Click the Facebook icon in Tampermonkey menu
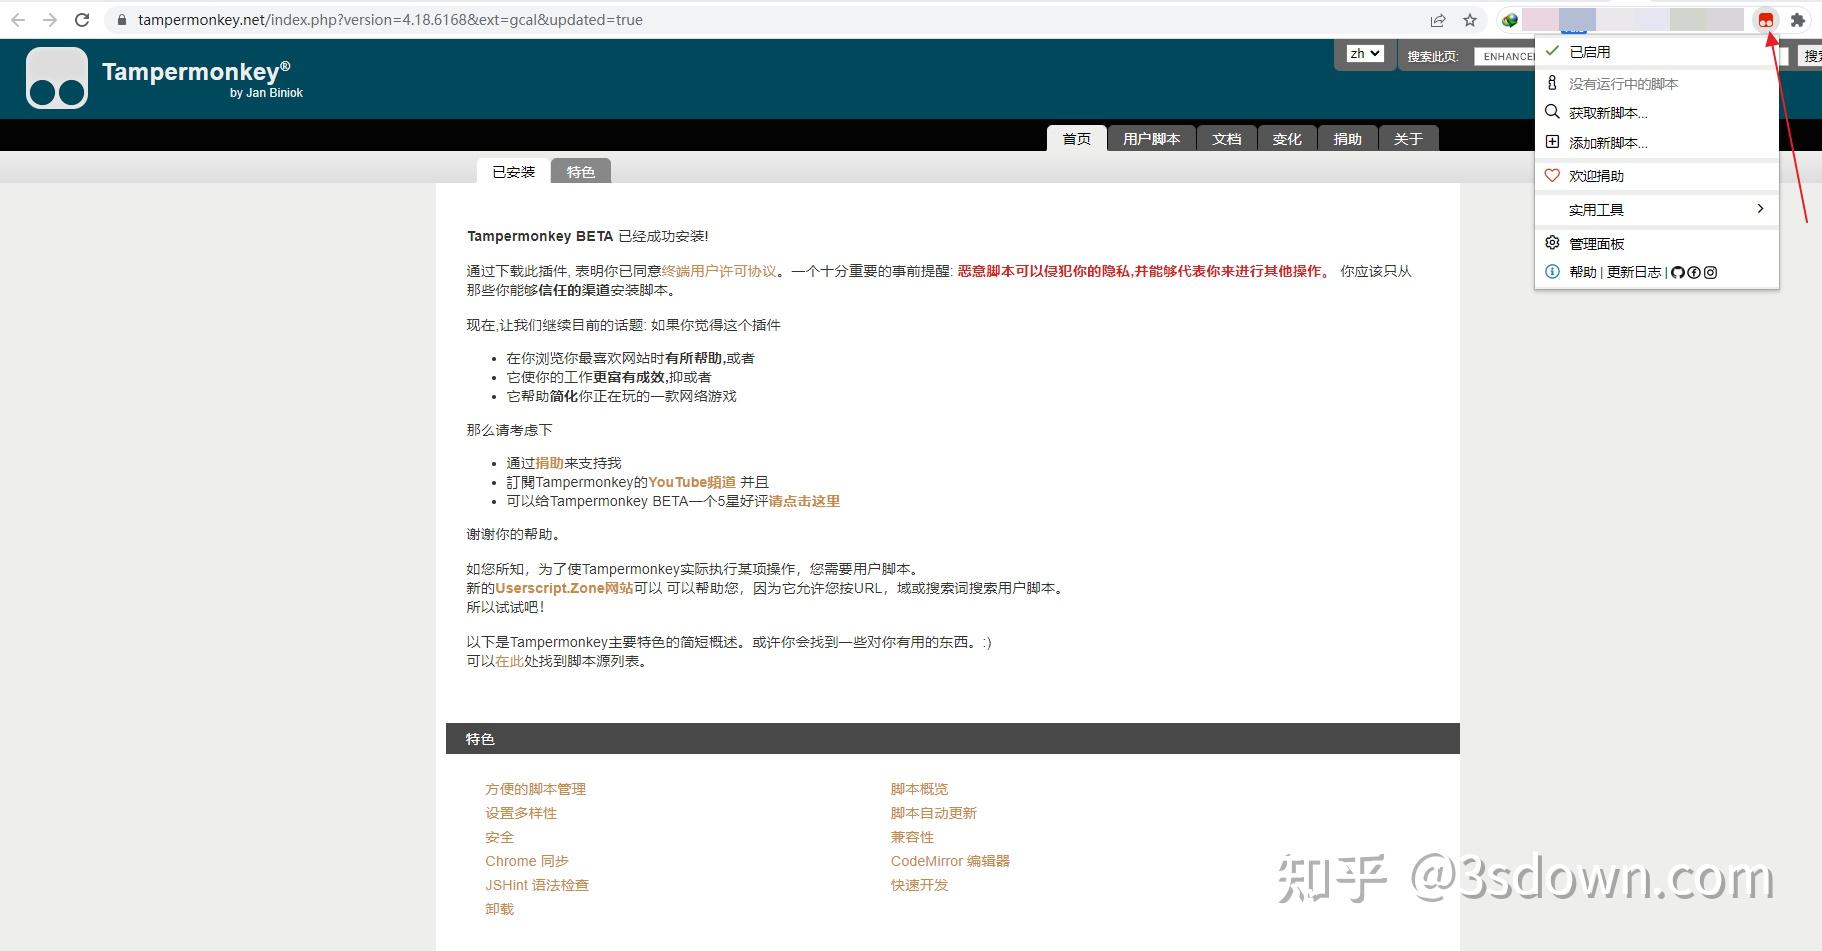 tap(1694, 272)
